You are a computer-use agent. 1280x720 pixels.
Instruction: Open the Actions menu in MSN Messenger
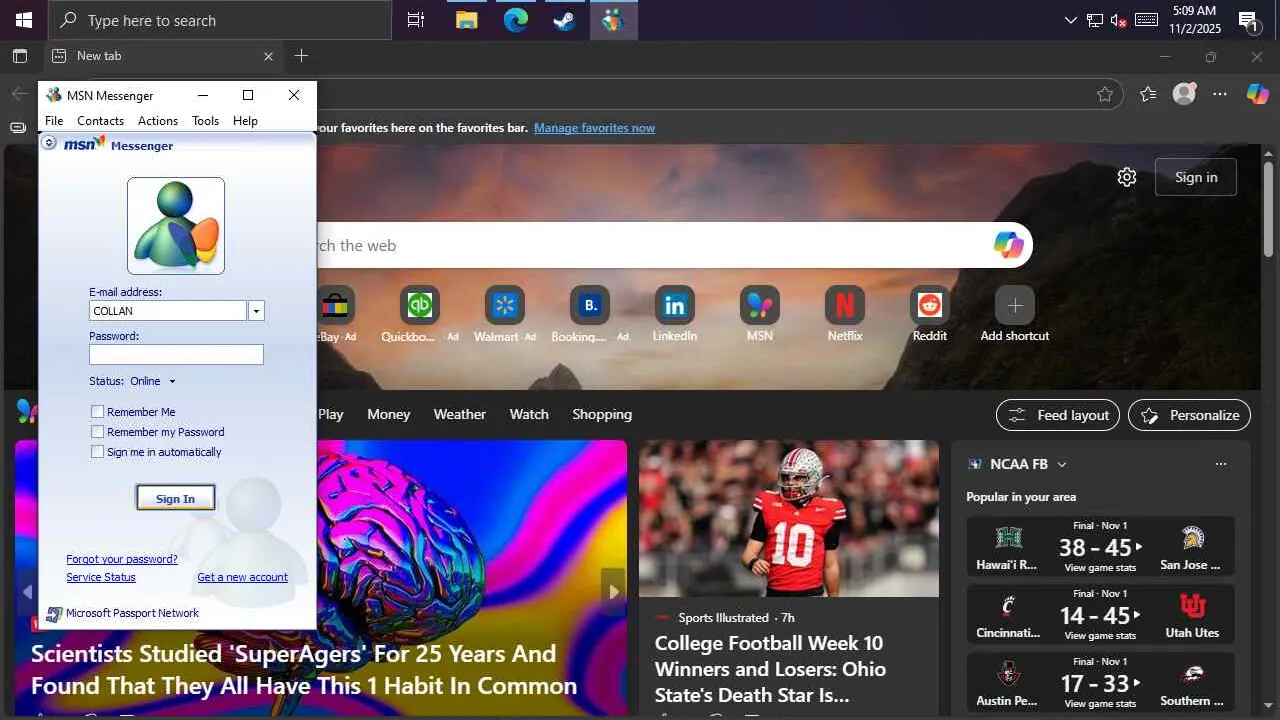point(158,121)
